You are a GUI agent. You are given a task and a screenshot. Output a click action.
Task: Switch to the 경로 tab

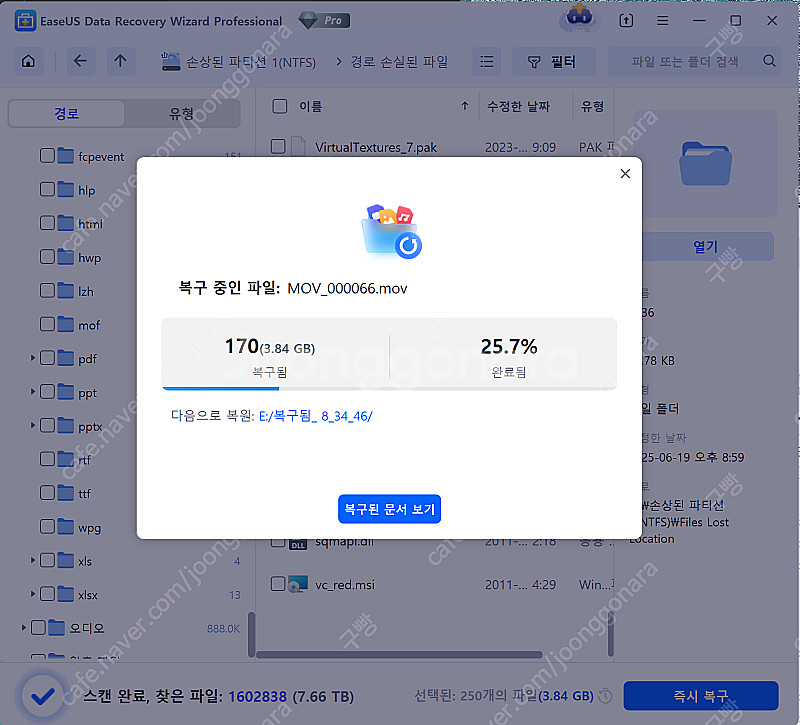pos(66,113)
